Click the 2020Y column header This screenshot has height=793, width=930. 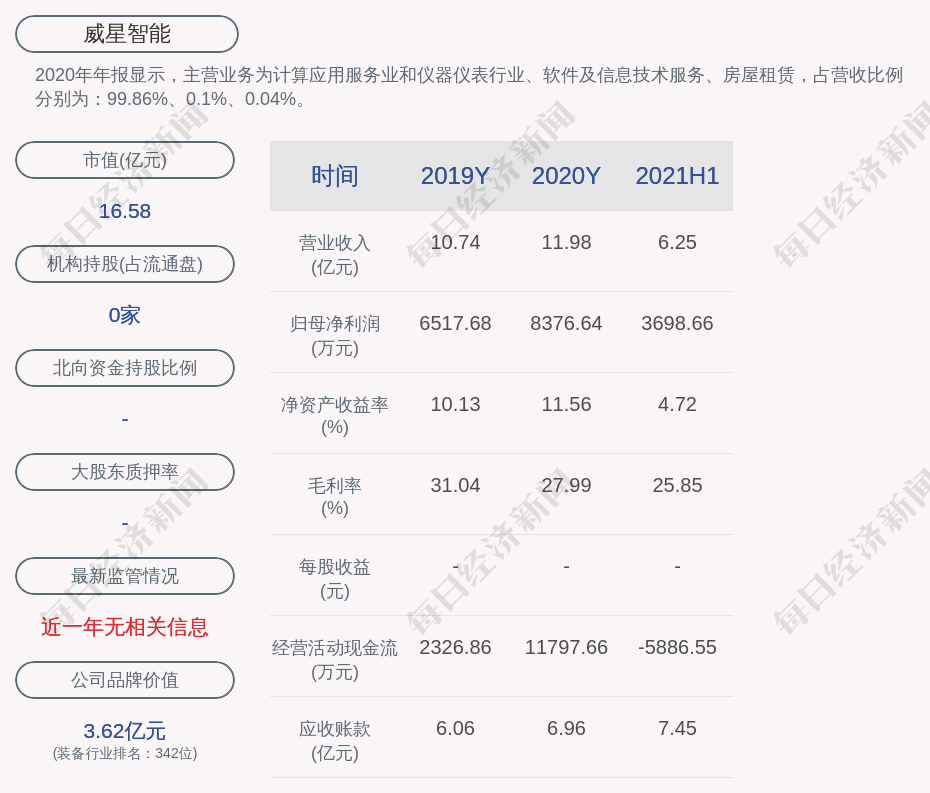566,176
